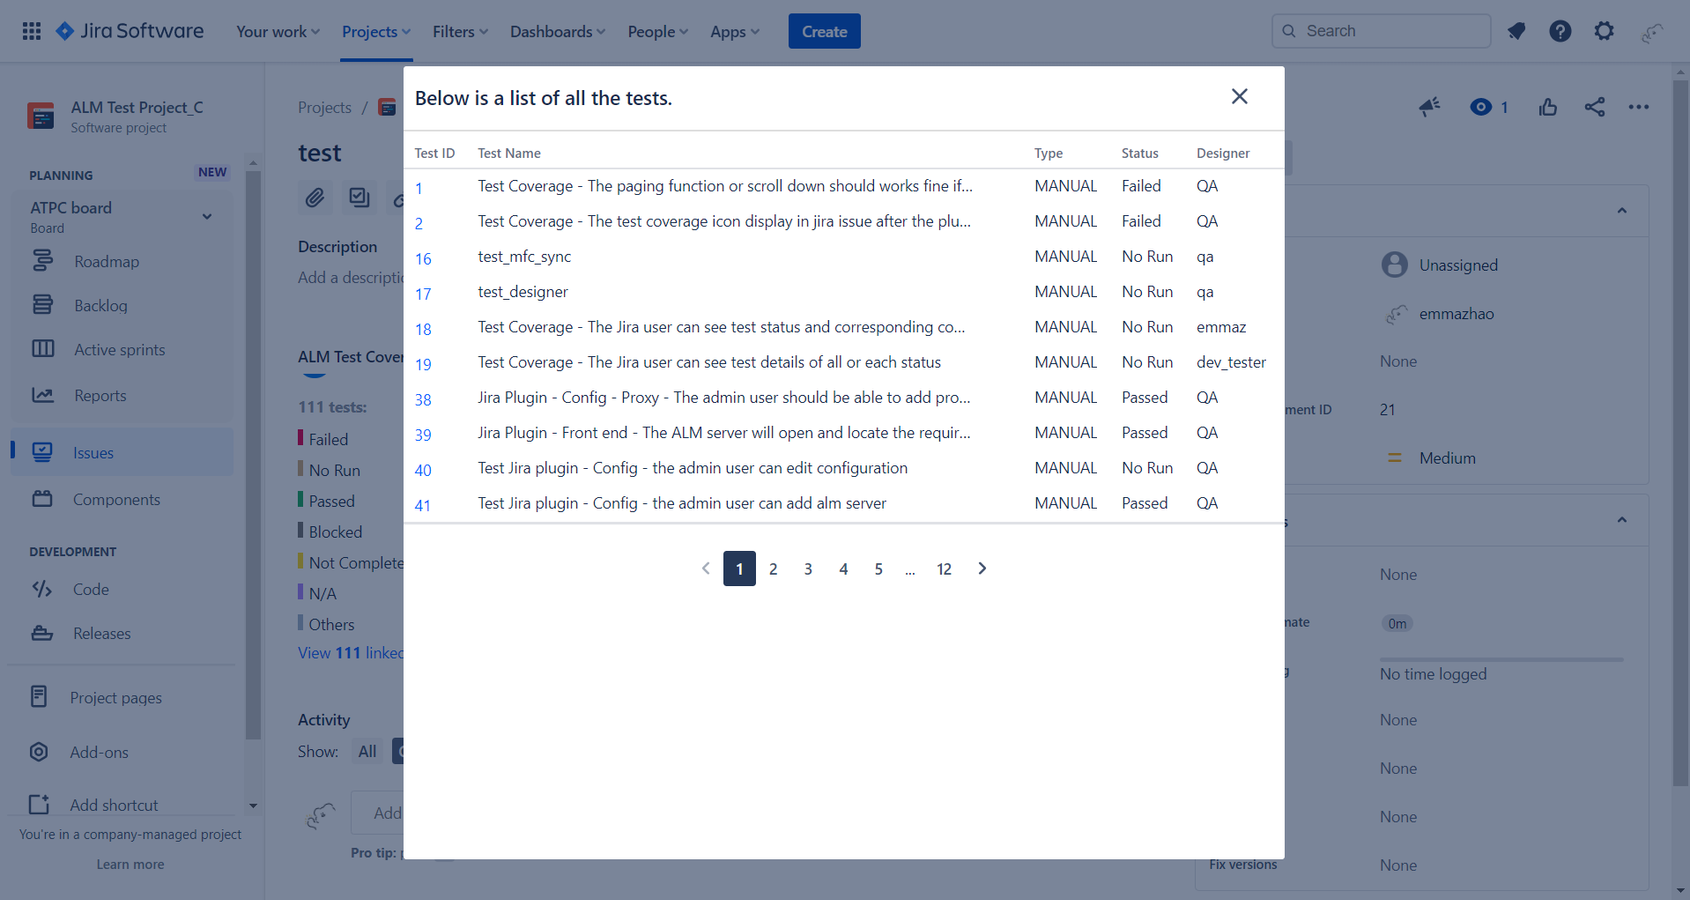The image size is (1690, 900).
Task: Click the Jira Software logo
Action: point(130,31)
